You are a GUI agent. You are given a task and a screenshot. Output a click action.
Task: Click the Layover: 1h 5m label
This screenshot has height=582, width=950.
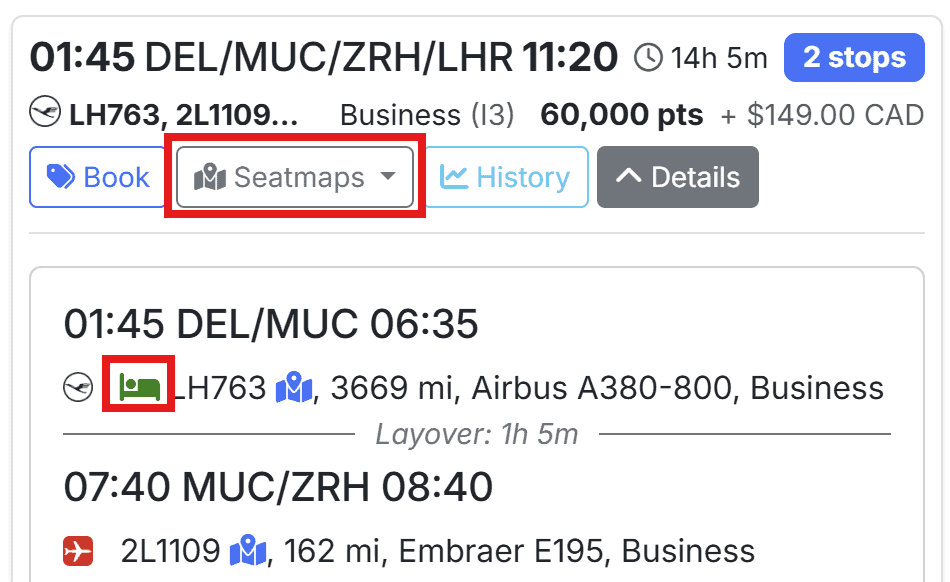(x=476, y=435)
